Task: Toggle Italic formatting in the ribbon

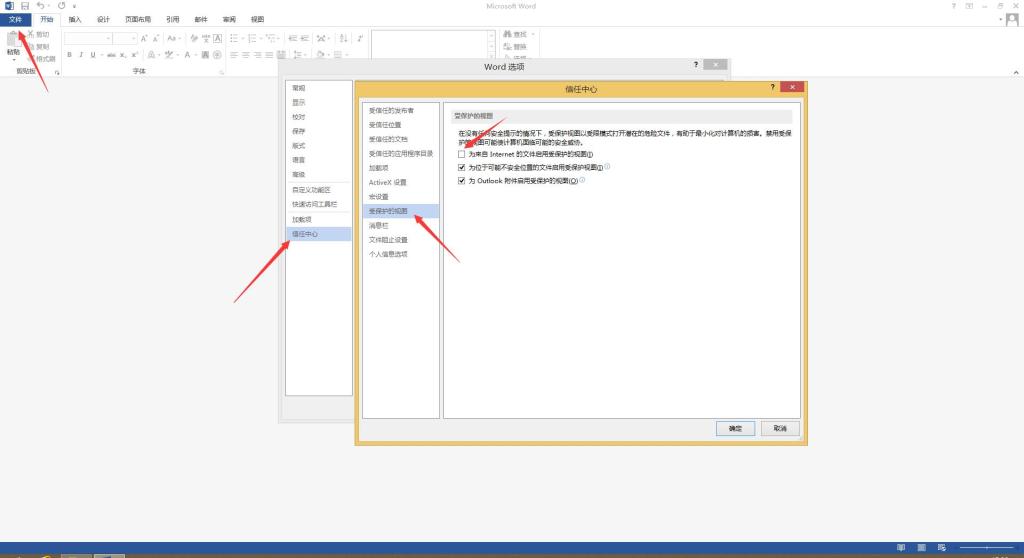Action: (81, 55)
